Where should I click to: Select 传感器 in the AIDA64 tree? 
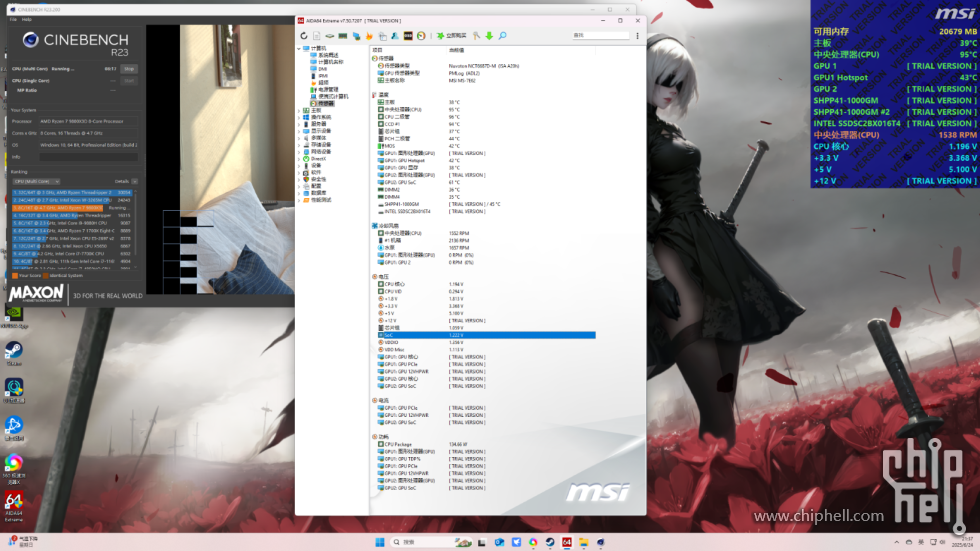322,104
